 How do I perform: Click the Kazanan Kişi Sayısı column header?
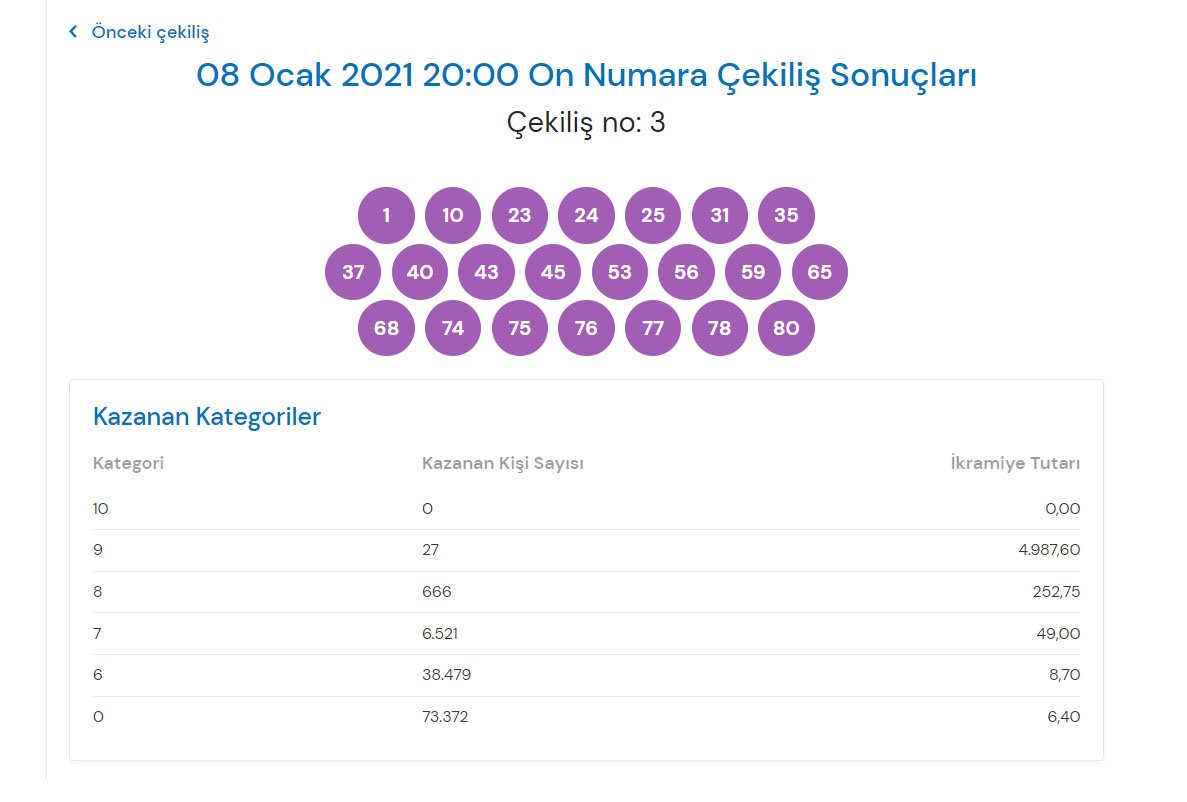[x=503, y=464]
